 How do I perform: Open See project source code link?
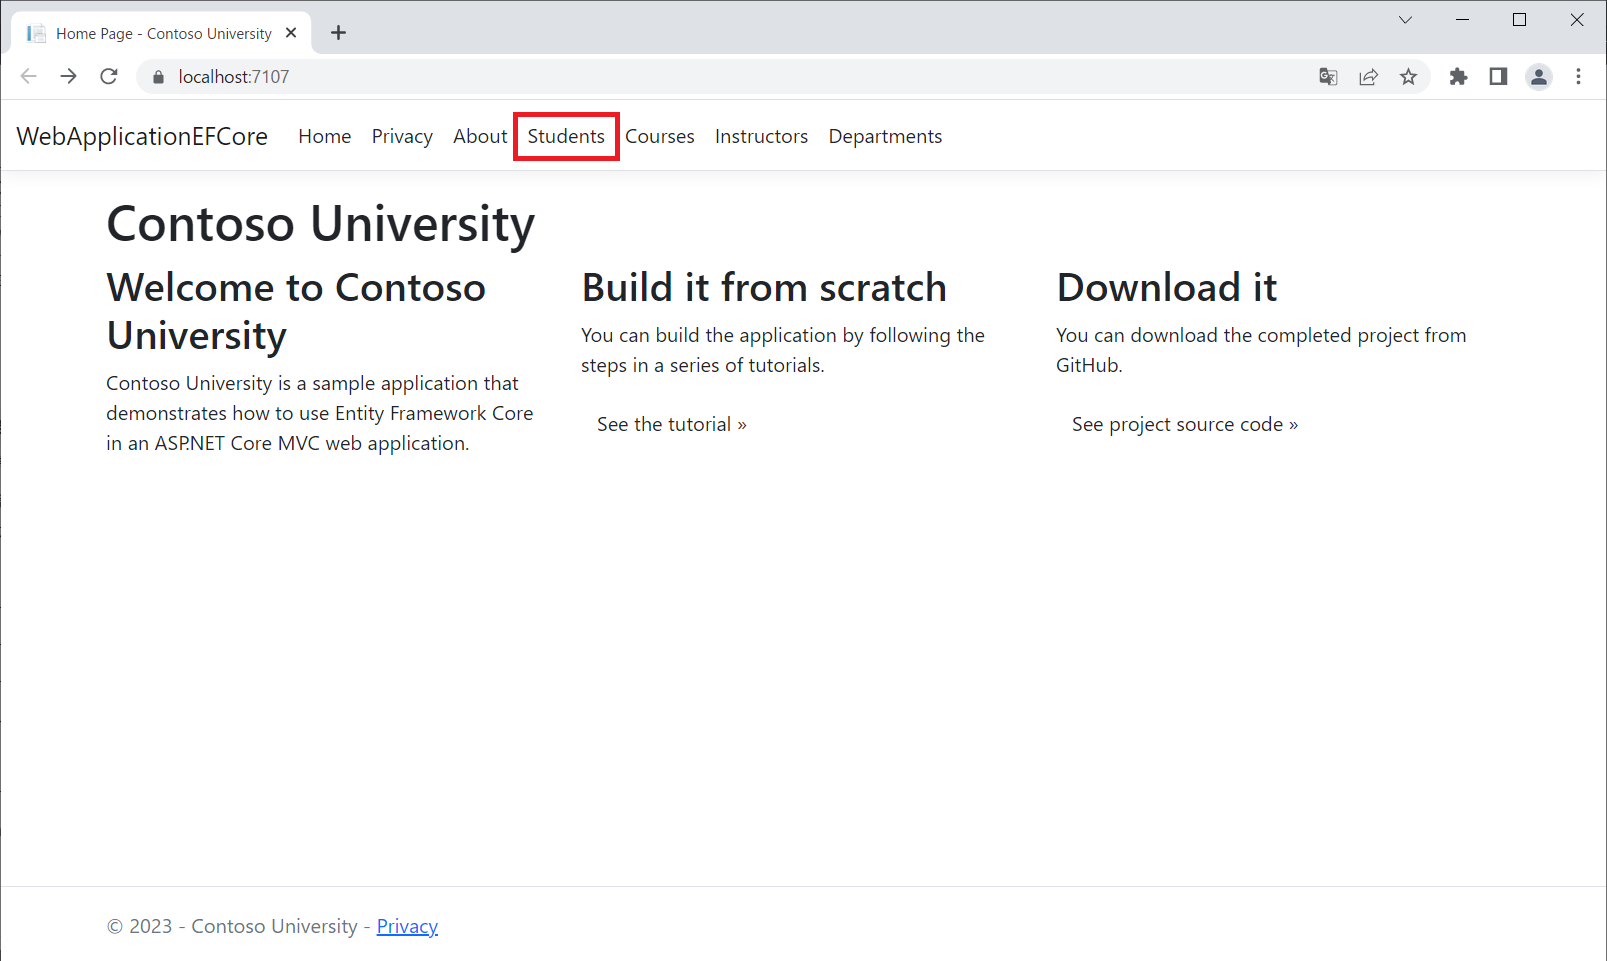pos(1184,425)
